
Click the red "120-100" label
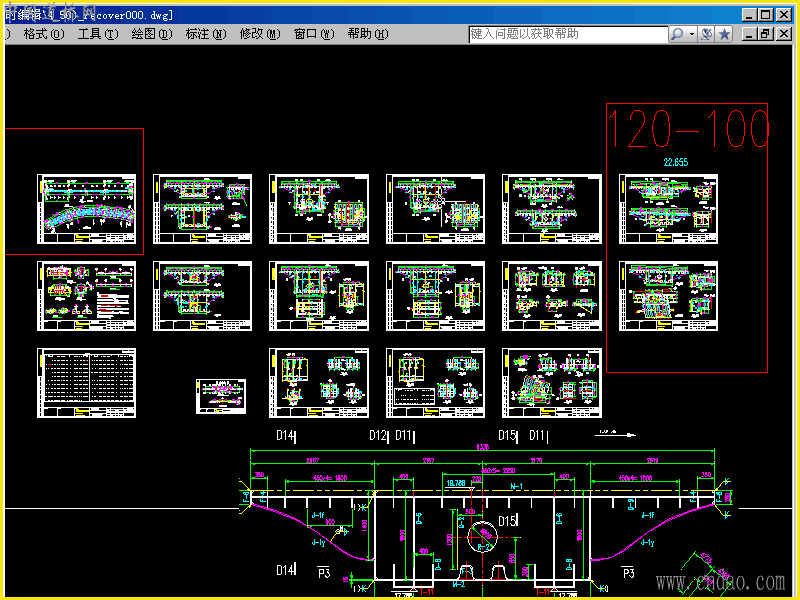click(687, 129)
